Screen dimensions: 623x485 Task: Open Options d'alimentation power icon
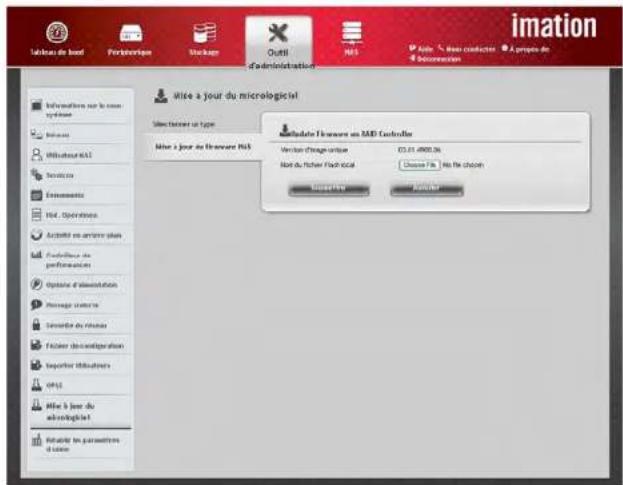(37, 284)
